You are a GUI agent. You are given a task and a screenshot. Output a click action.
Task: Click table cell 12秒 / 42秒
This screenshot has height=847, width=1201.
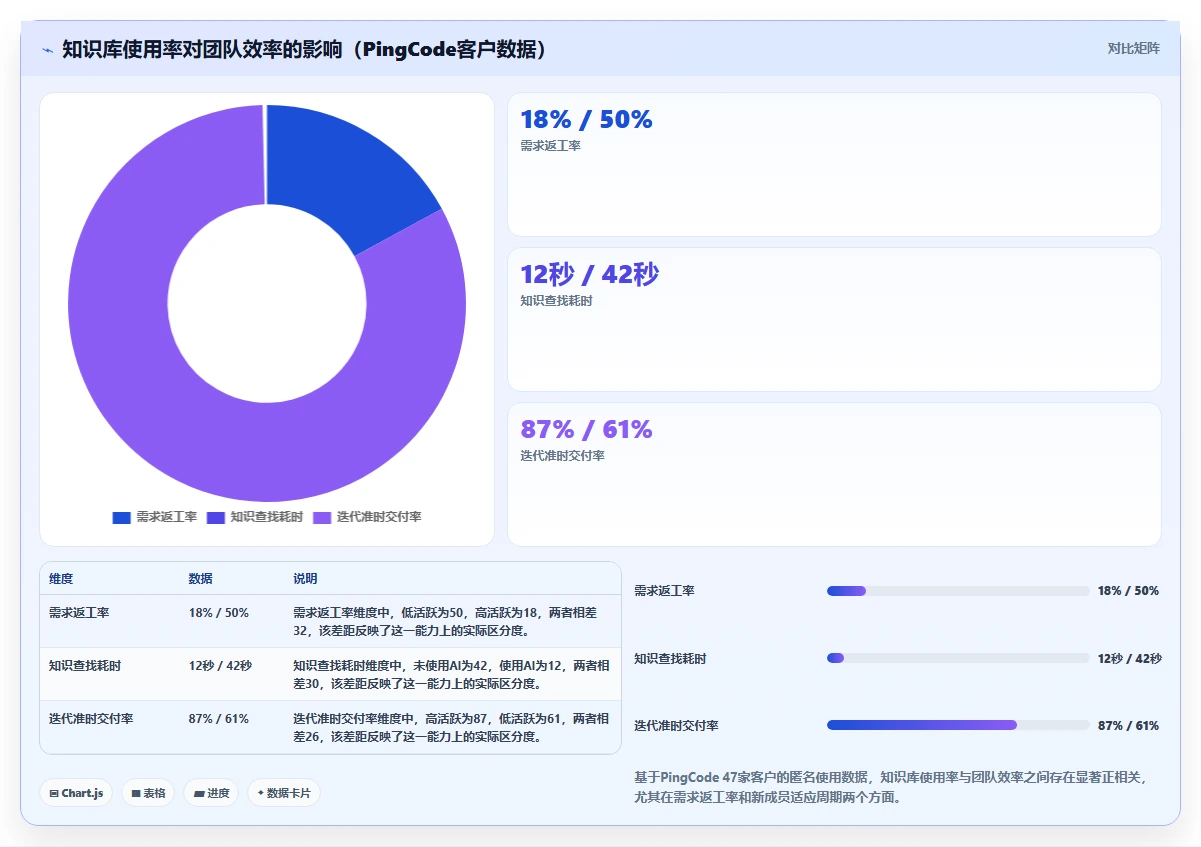(220, 665)
